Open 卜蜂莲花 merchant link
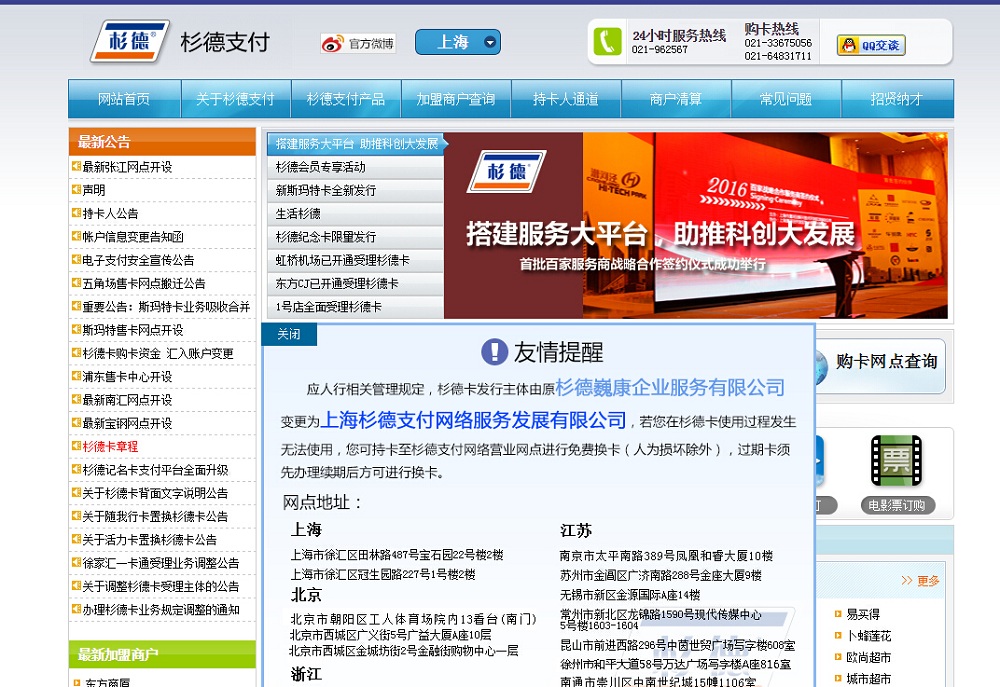1000x687 pixels. click(x=869, y=636)
